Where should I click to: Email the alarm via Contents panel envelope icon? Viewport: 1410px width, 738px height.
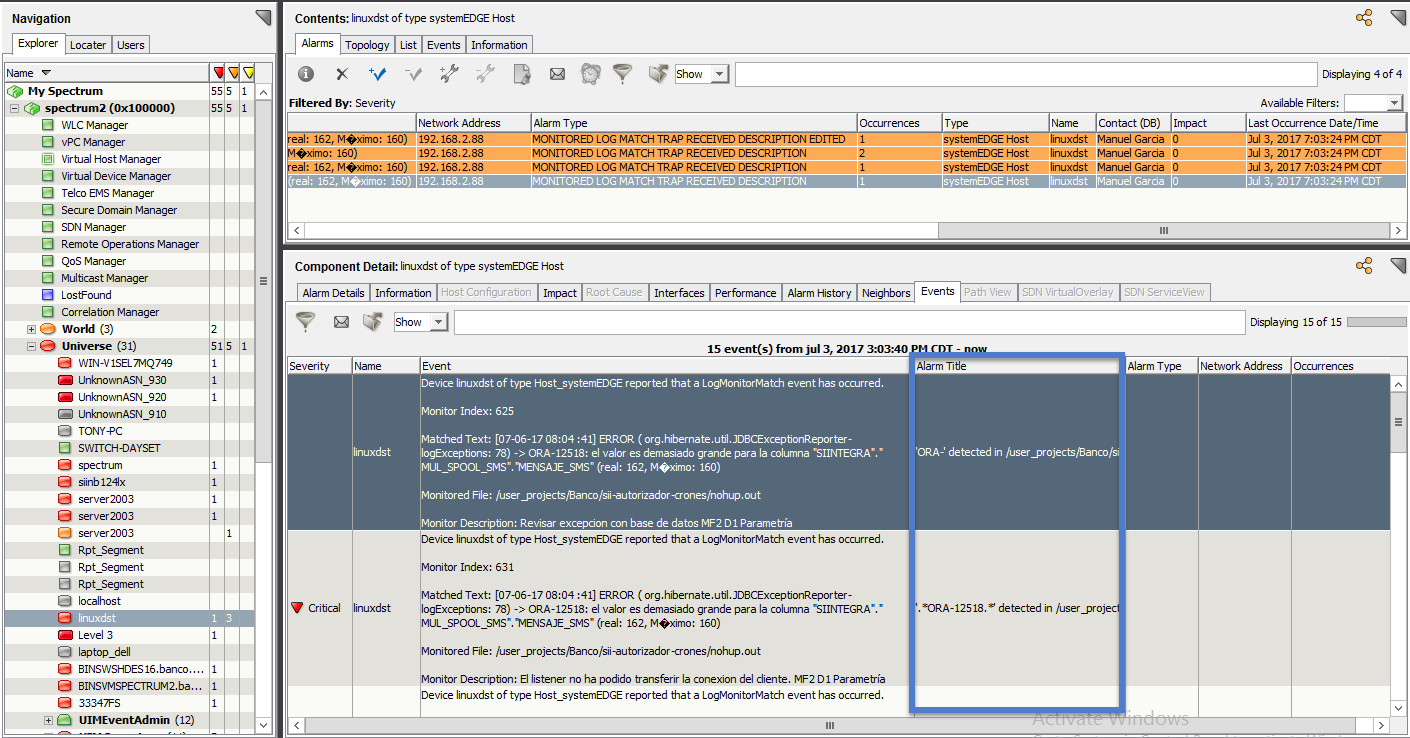(557, 74)
